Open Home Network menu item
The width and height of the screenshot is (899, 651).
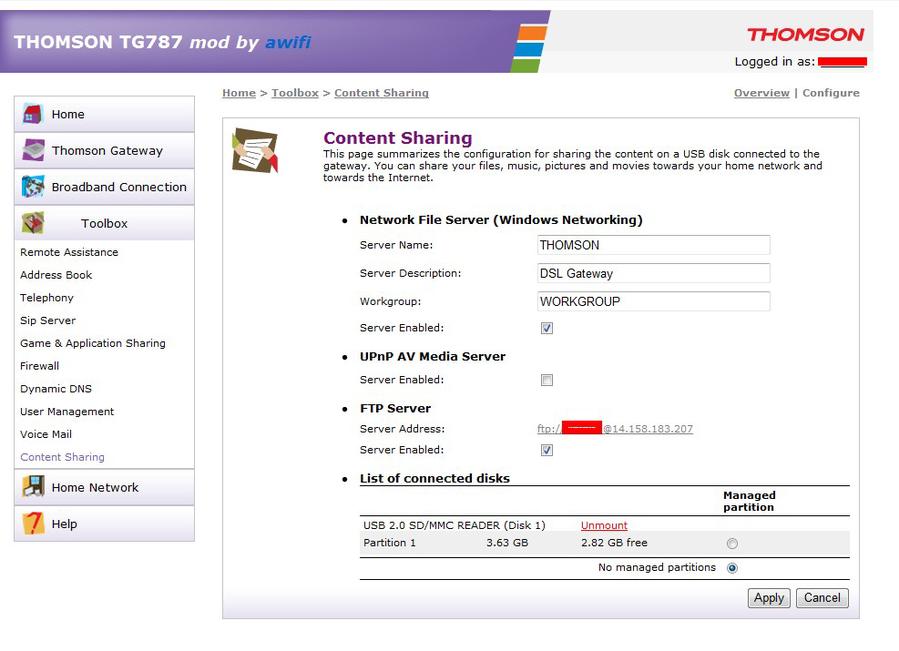(104, 487)
